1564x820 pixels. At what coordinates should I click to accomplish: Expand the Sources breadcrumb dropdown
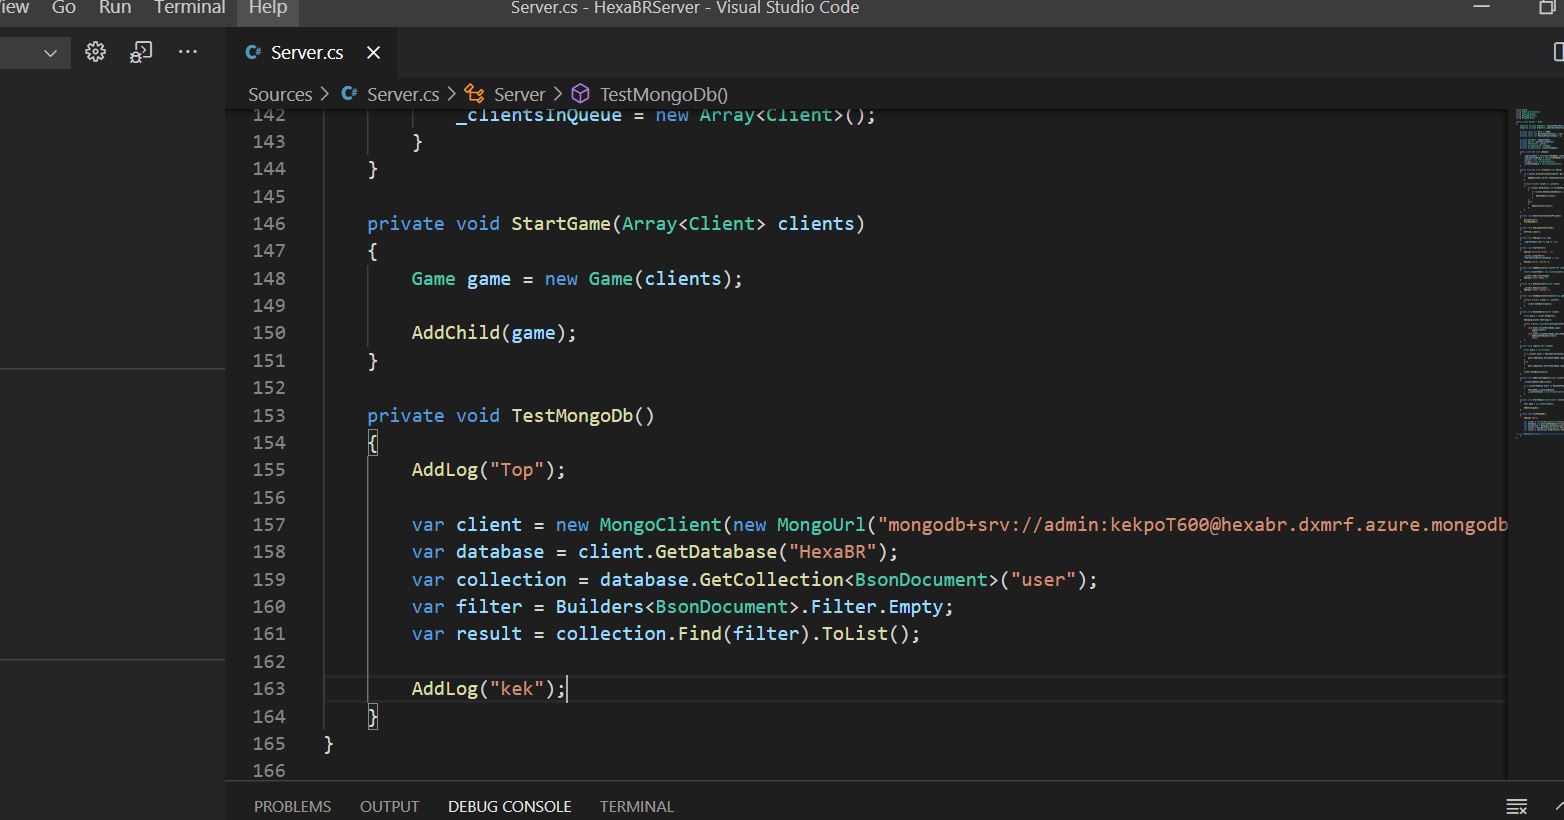click(x=280, y=93)
